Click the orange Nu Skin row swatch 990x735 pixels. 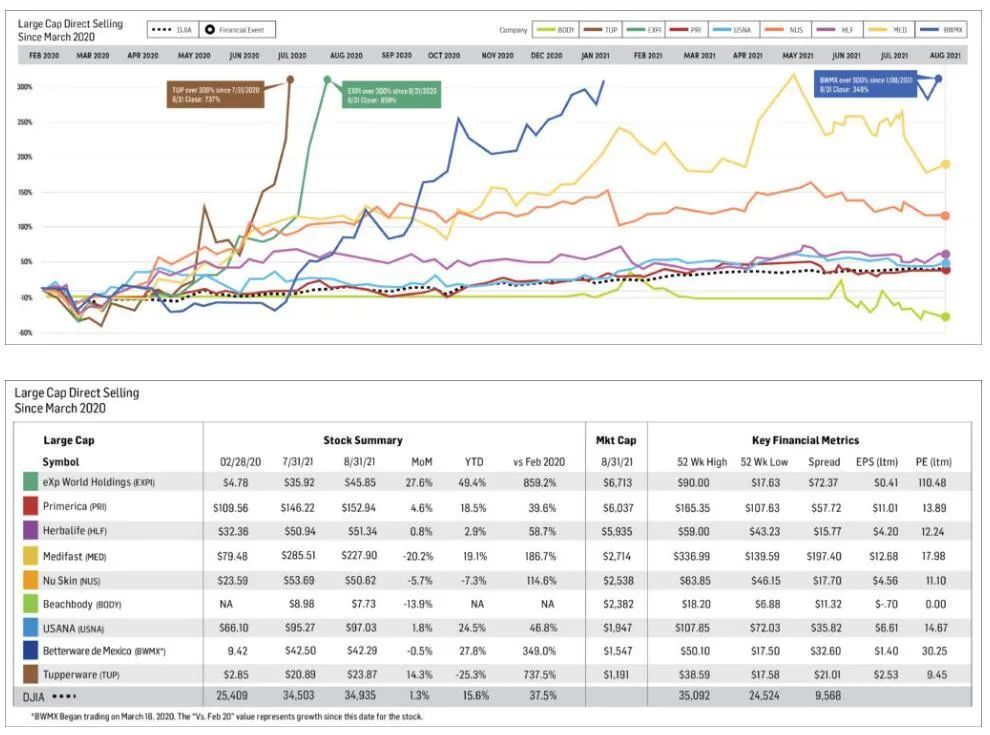point(30,580)
